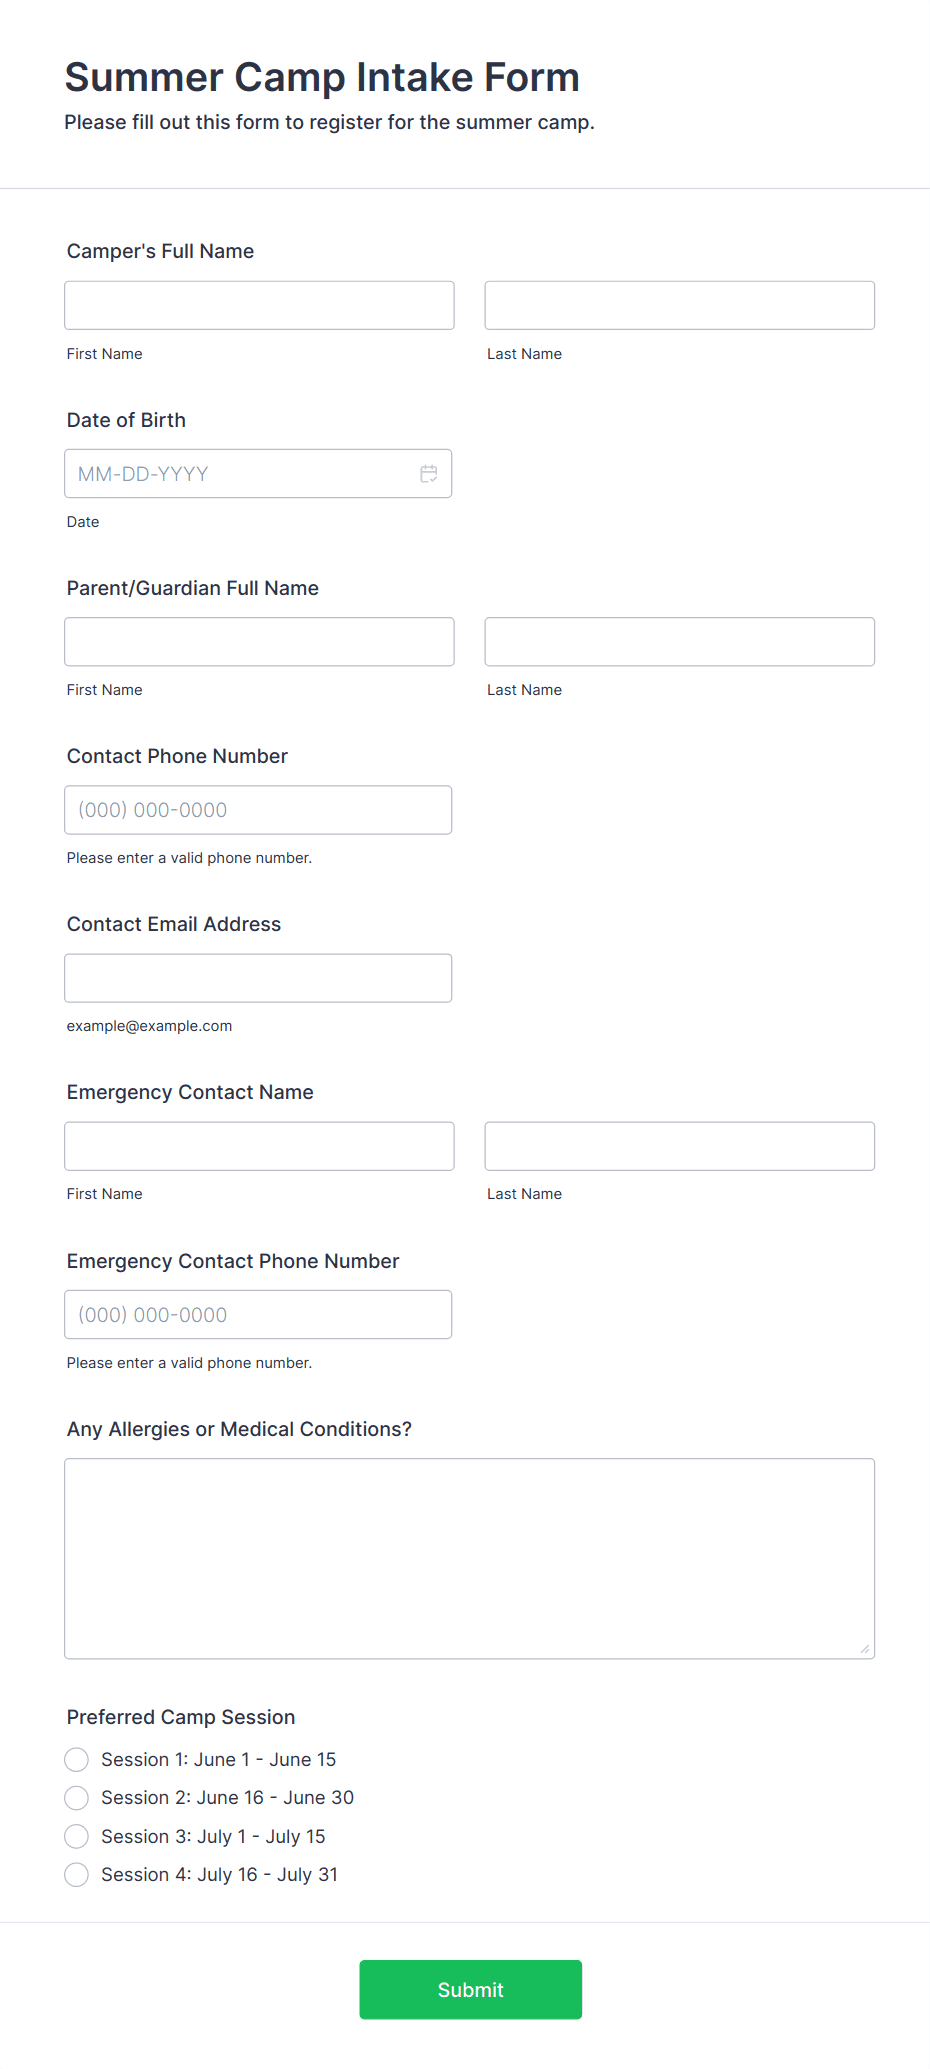This screenshot has height=2069, width=930.
Task: Submit the summer camp form
Action: pos(470,1990)
